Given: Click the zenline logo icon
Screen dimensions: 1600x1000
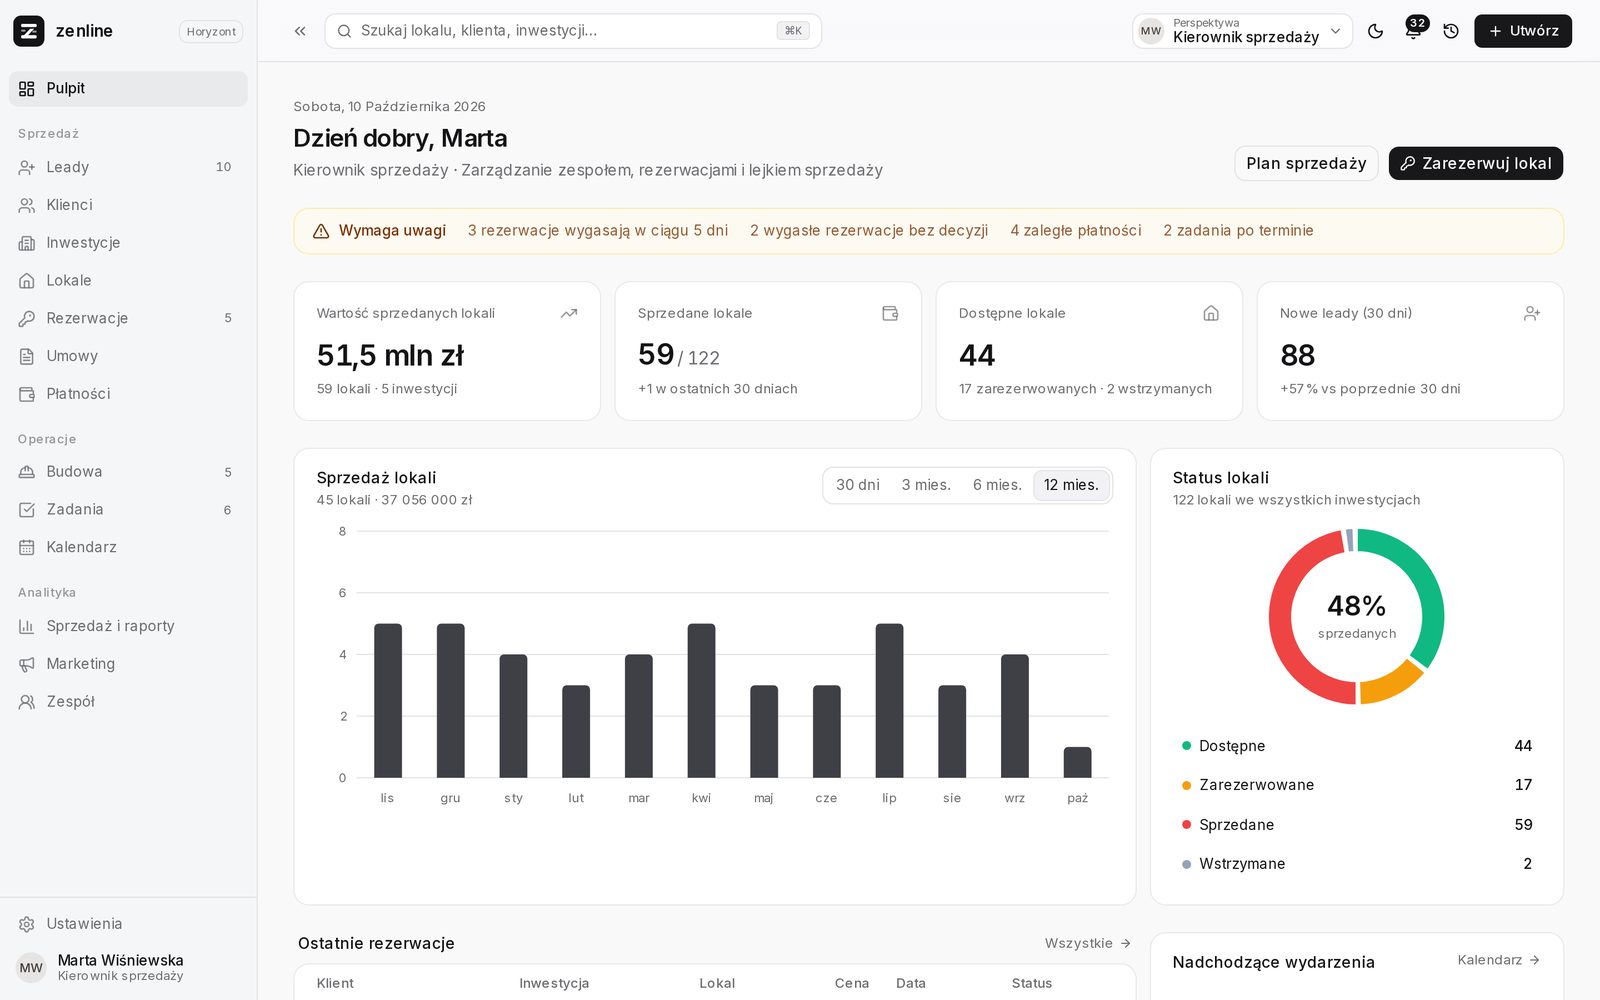Looking at the screenshot, I should (28, 31).
